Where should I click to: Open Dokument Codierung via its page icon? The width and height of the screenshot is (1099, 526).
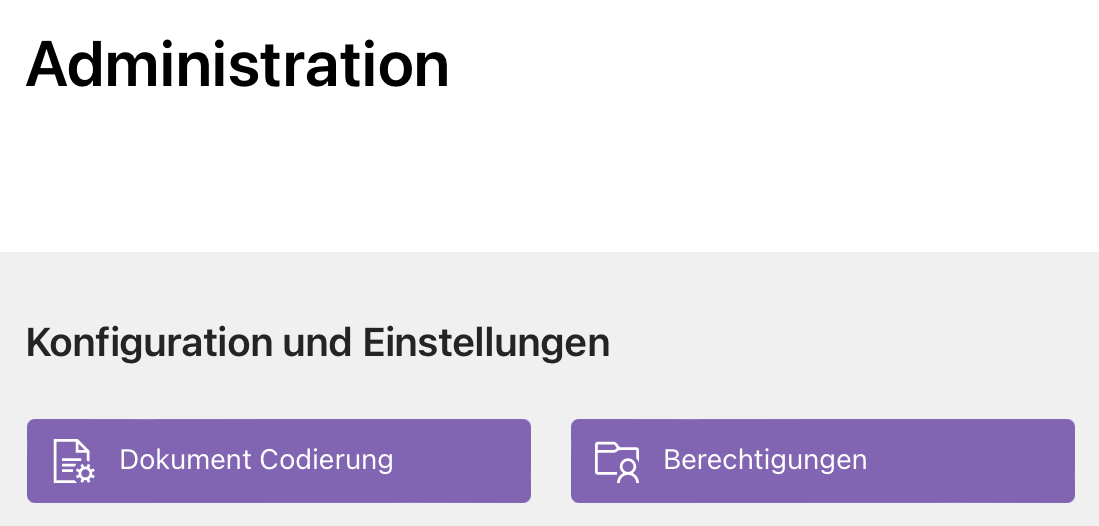pos(74,461)
